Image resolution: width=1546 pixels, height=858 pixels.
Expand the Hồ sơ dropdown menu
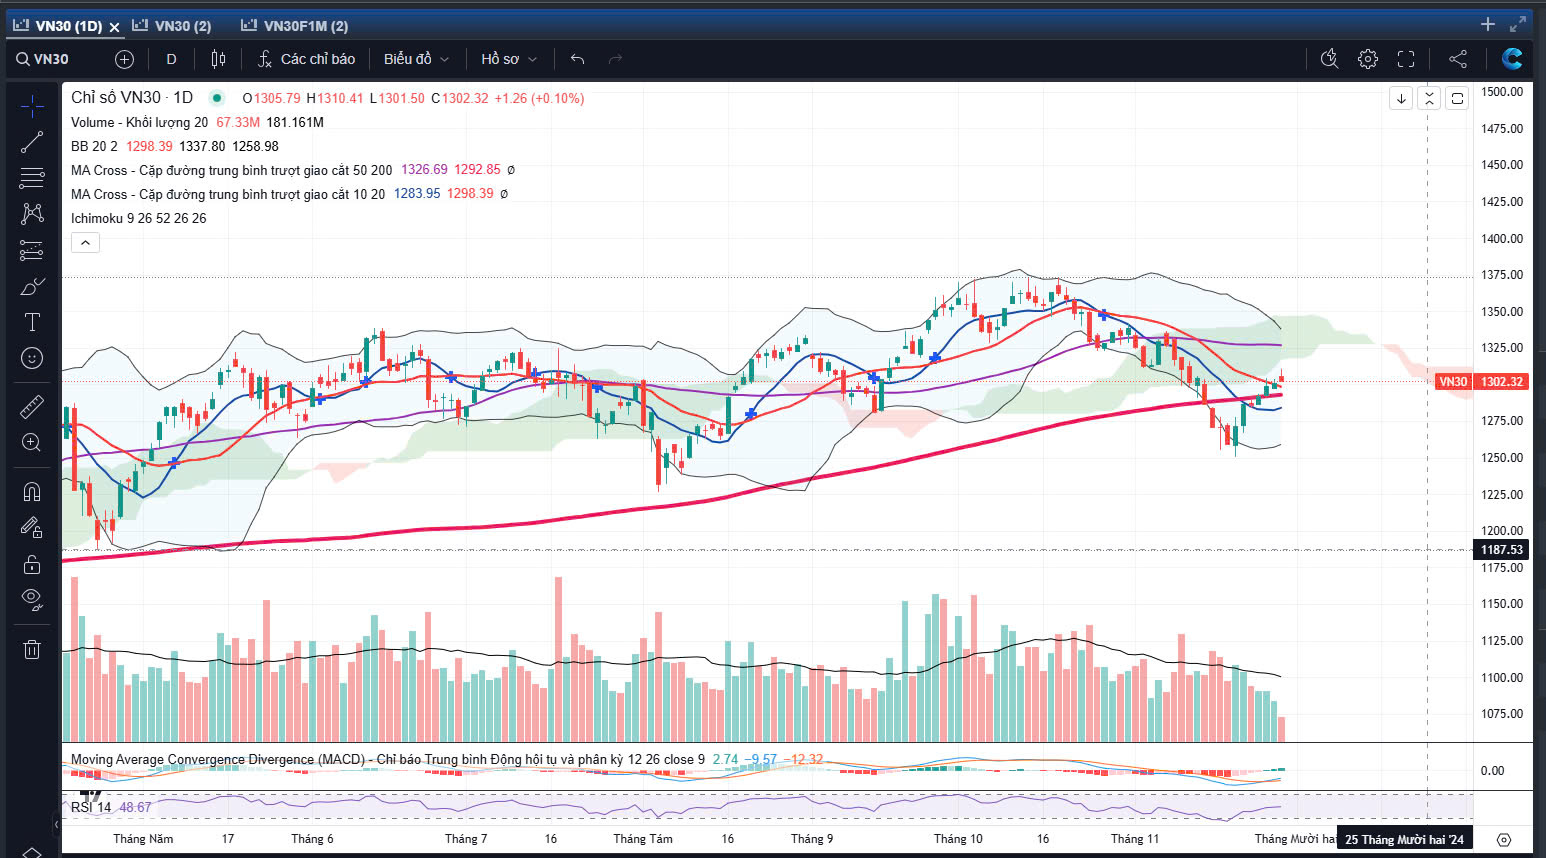click(x=509, y=59)
